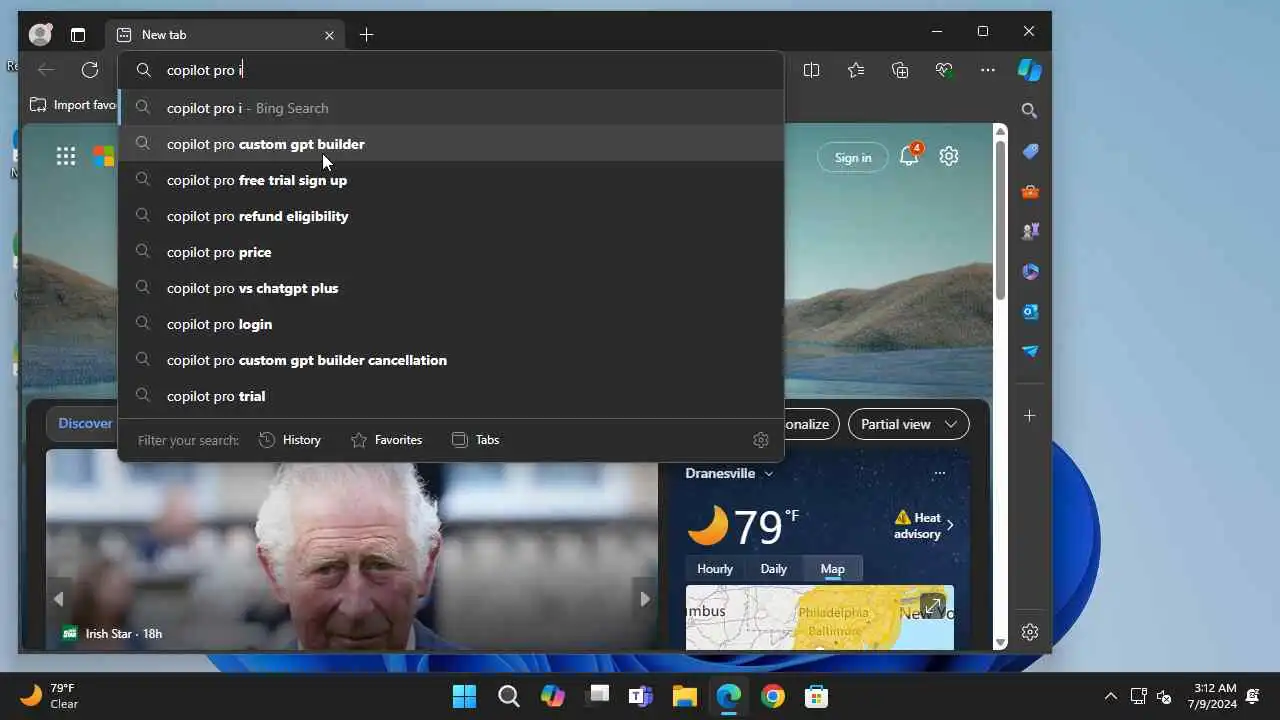Choose 'copilot pro refund eligibility' suggestion

(x=451, y=216)
